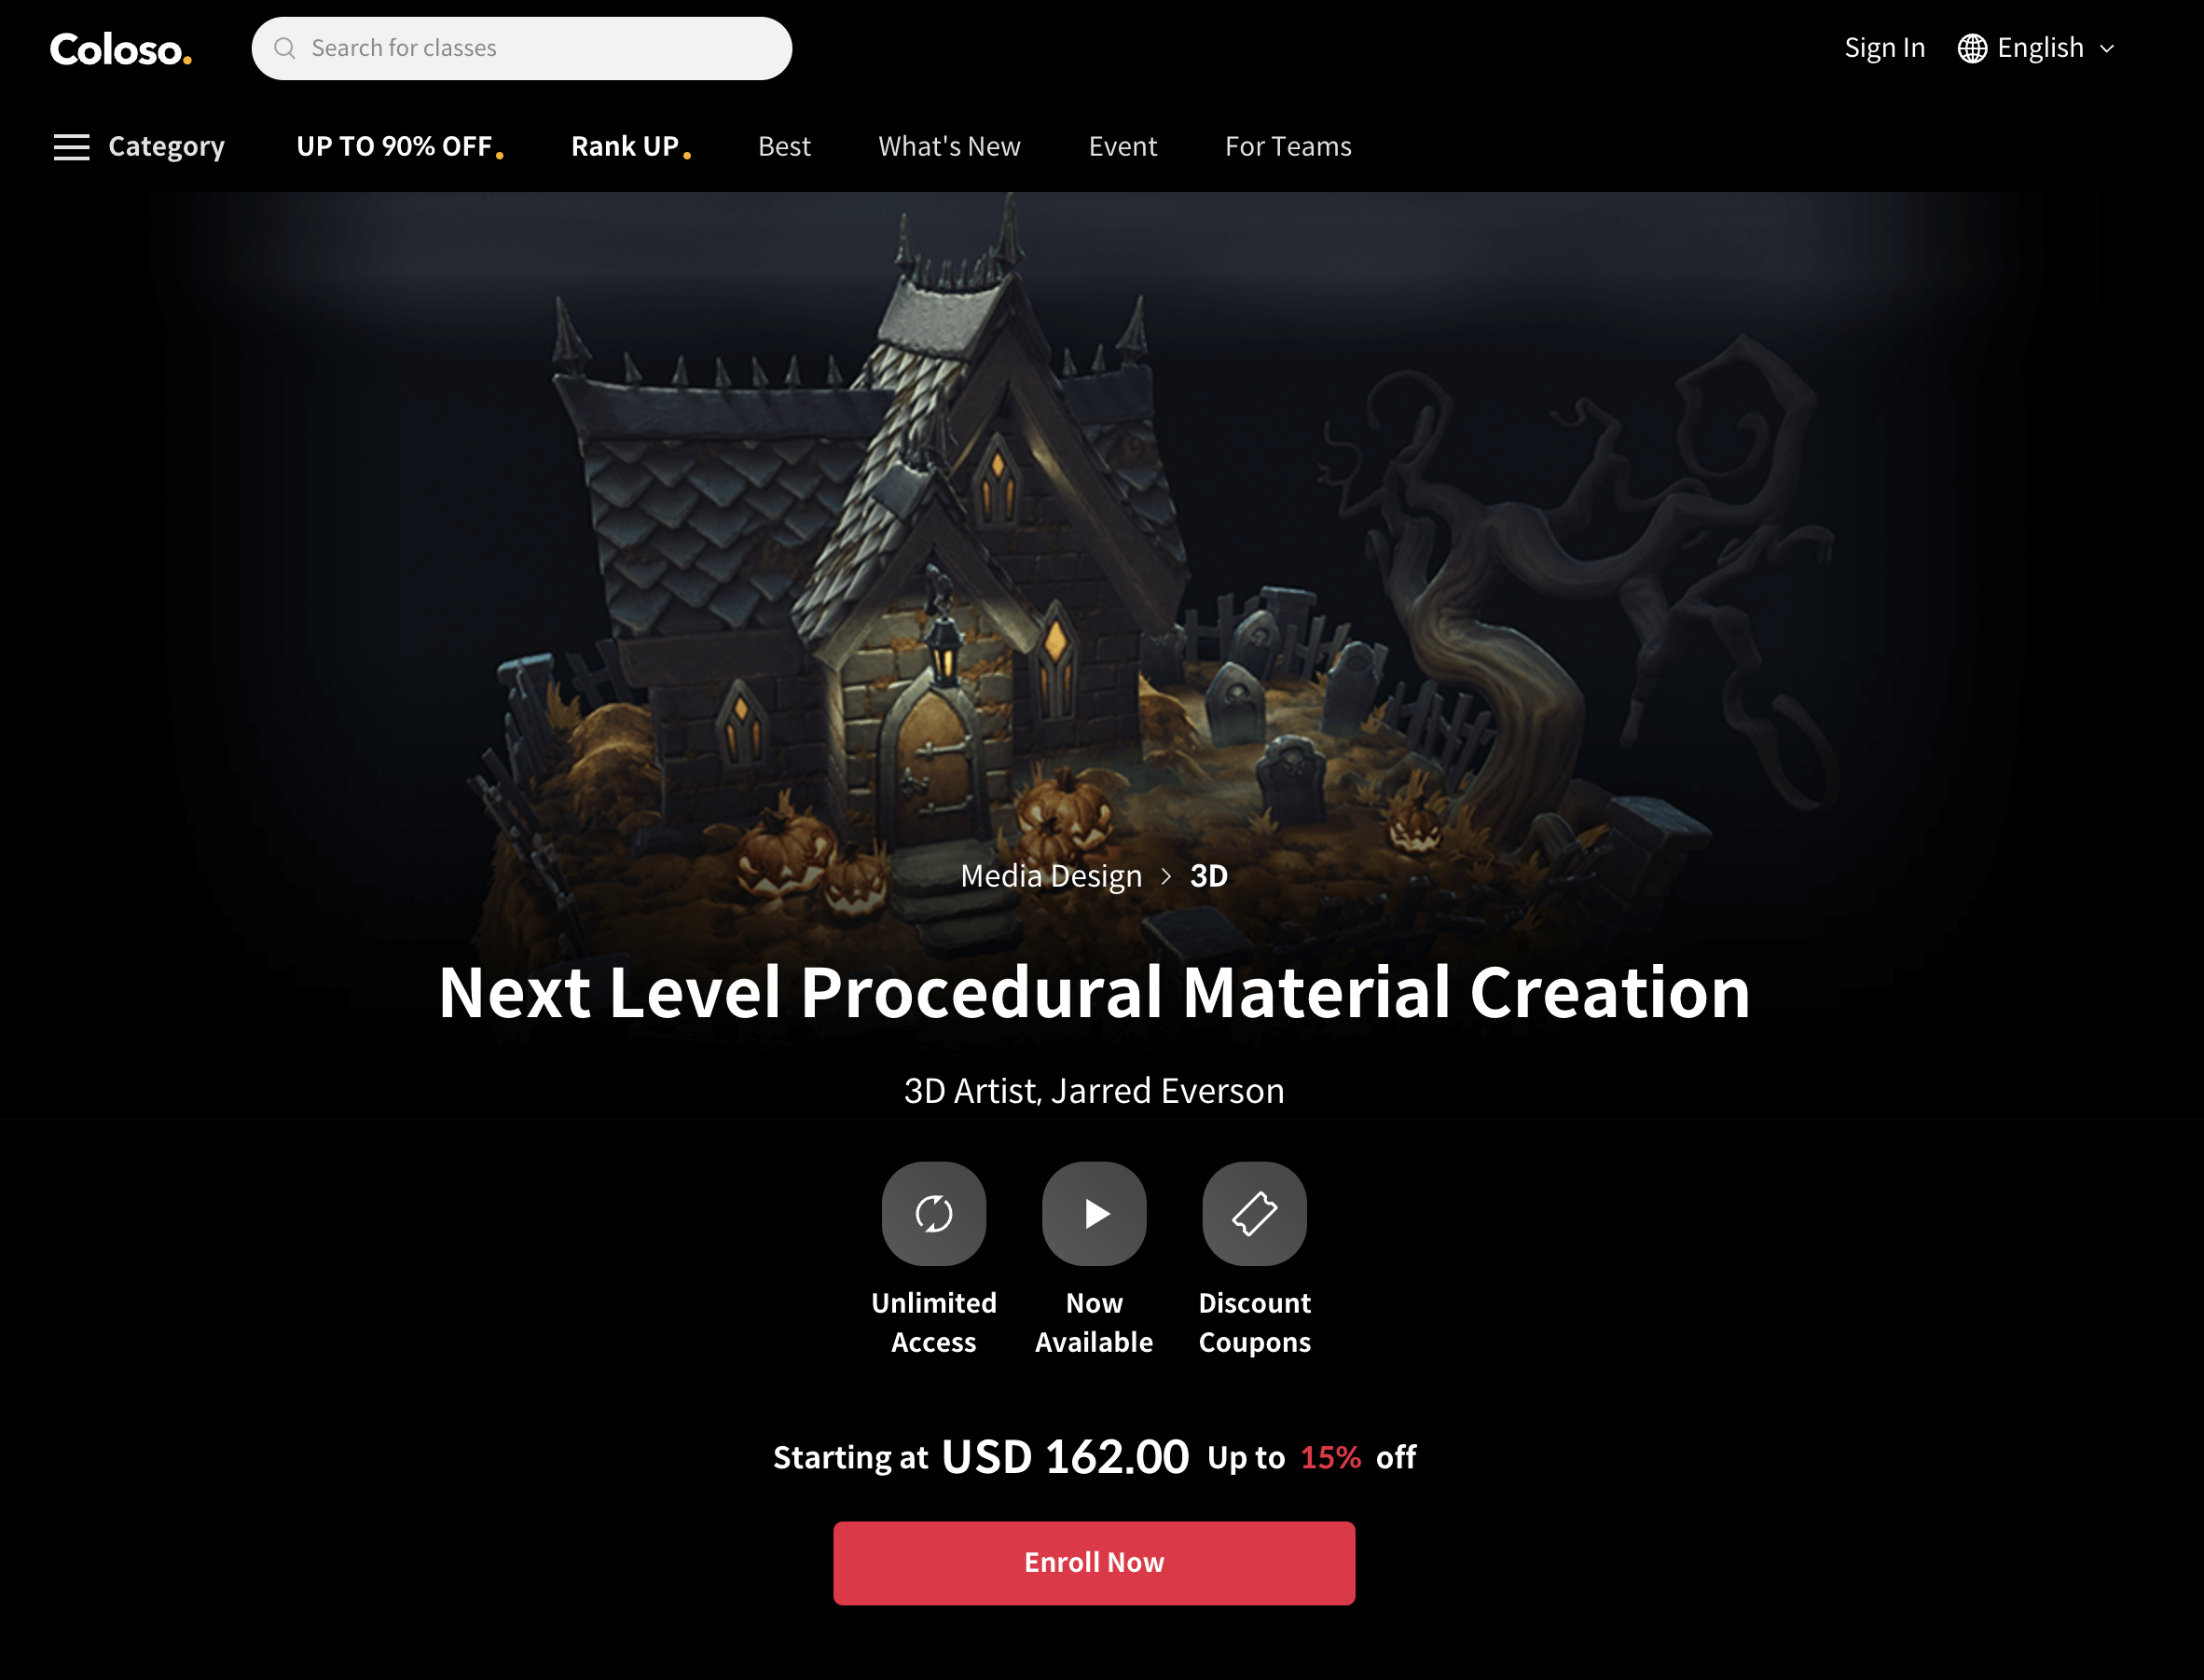Open the UP TO 90% OFF tab
The width and height of the screenshot is (2204, 1680).
399,147
